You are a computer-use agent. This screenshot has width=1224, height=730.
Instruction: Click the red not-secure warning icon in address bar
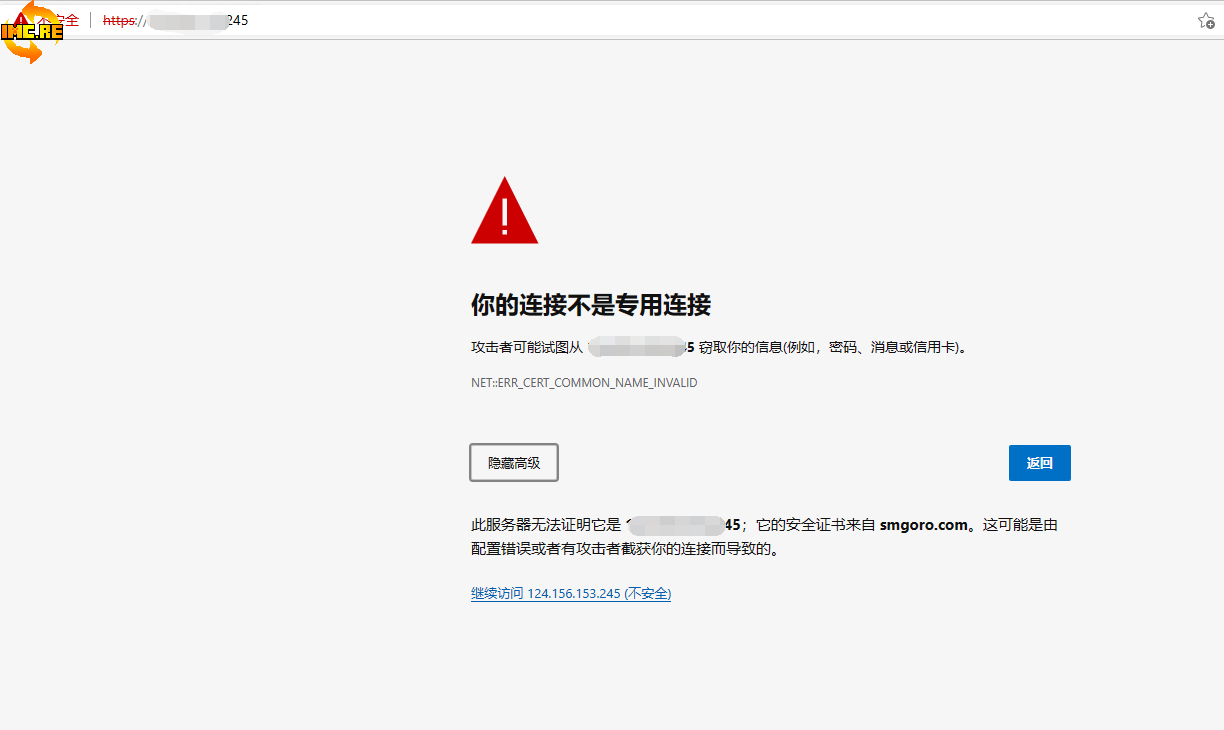point(21,19)
